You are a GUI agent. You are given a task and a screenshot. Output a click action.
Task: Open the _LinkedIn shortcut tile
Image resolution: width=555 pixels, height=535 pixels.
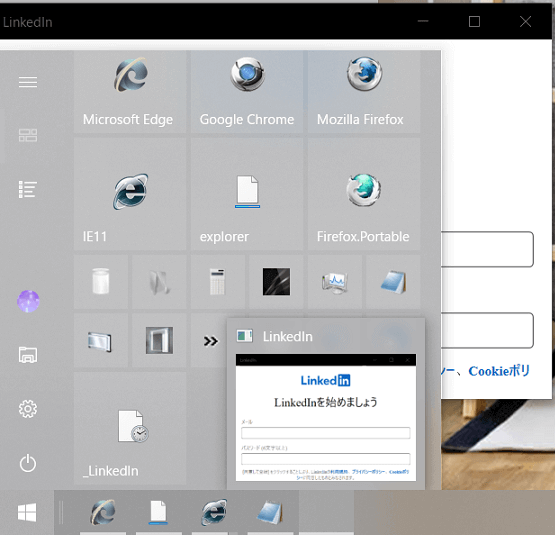point(130,428)
